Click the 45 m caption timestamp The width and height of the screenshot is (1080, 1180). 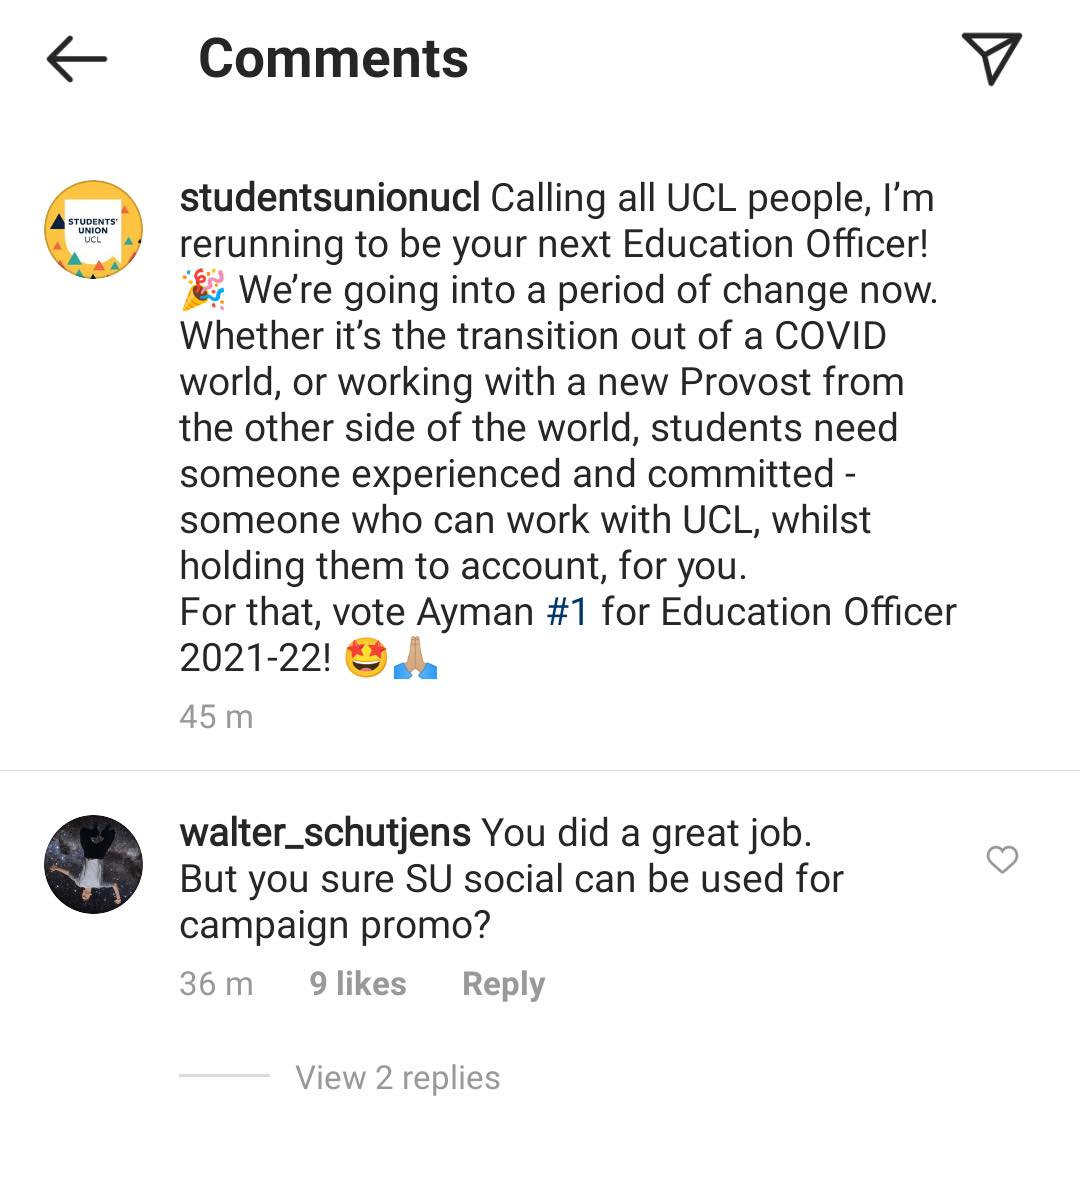pyautogui.click(x=216, y=717)
